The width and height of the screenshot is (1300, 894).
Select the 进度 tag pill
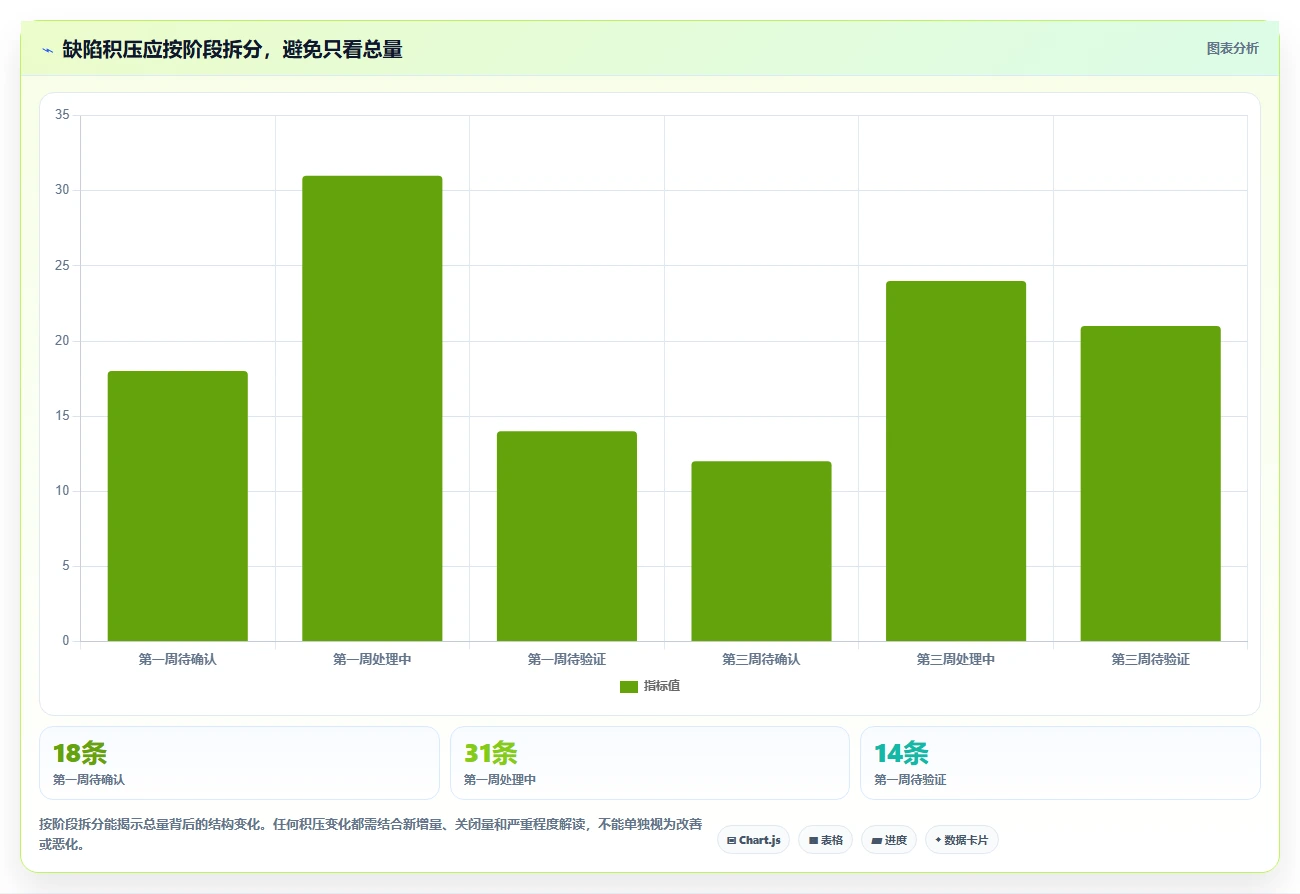click(x=889, y=840)
